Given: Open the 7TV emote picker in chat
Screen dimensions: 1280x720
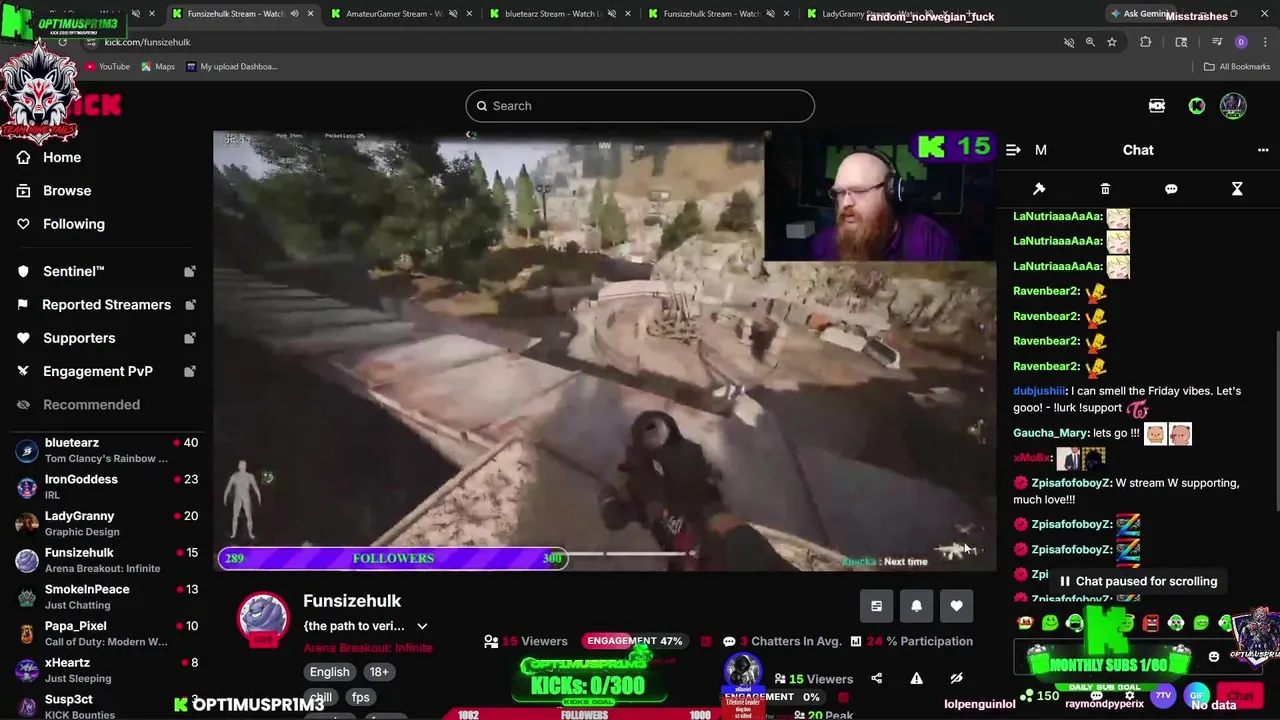Looking at the screenshot, I should [x=1163, y=695].
